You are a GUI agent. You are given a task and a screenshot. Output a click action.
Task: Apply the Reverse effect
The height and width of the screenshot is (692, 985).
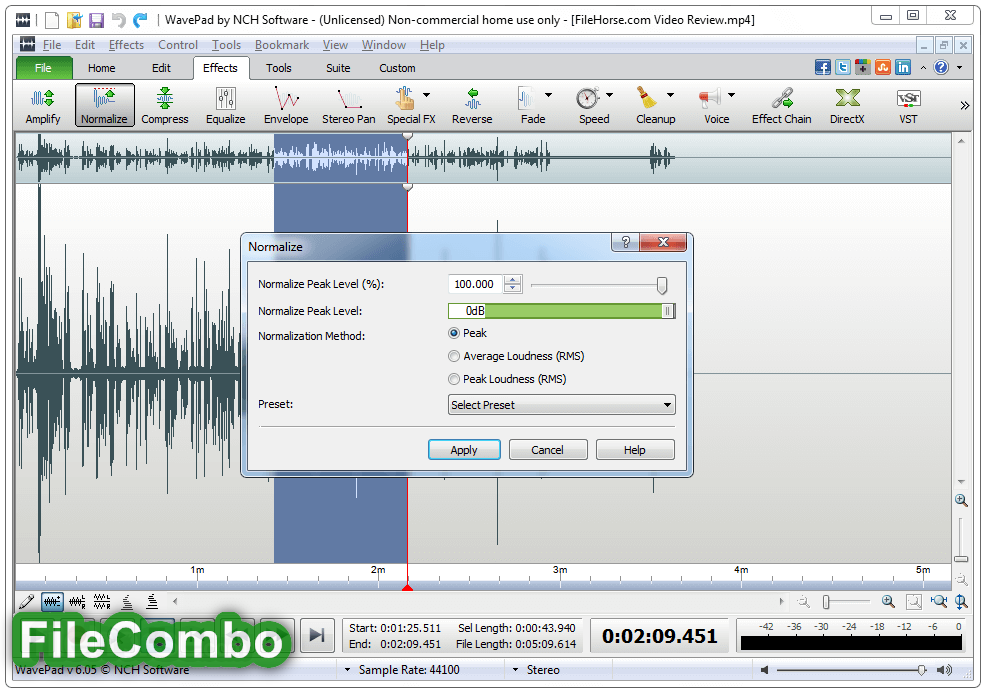(471, 105)
